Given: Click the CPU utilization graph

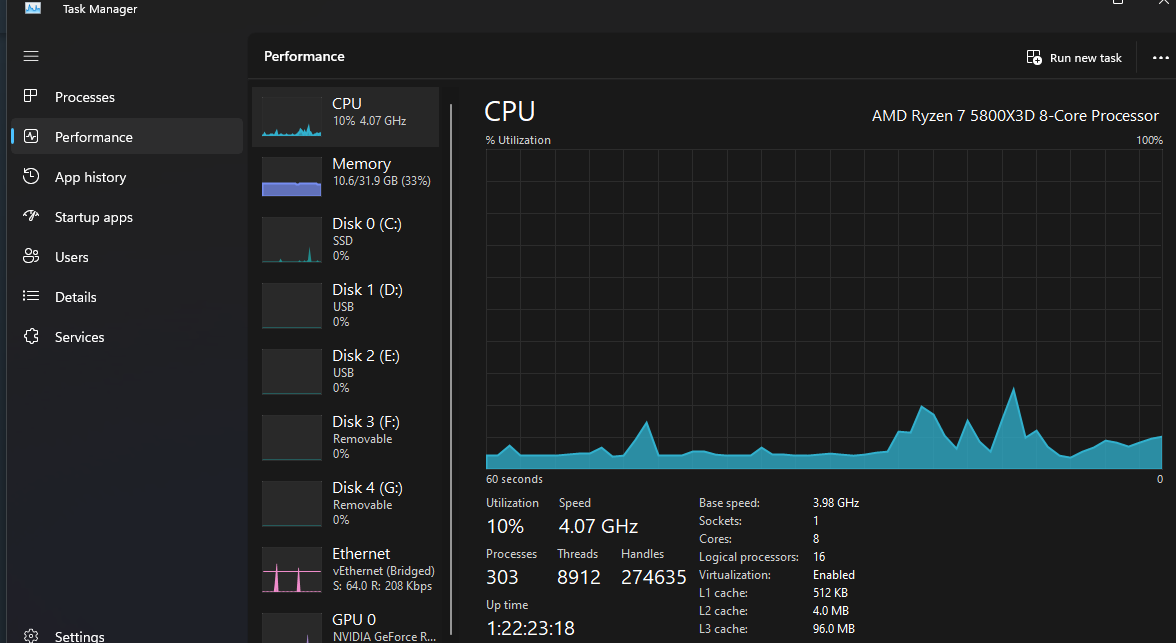Looking at the screenshot, I should pyautogui.click(x=824, y=309).
